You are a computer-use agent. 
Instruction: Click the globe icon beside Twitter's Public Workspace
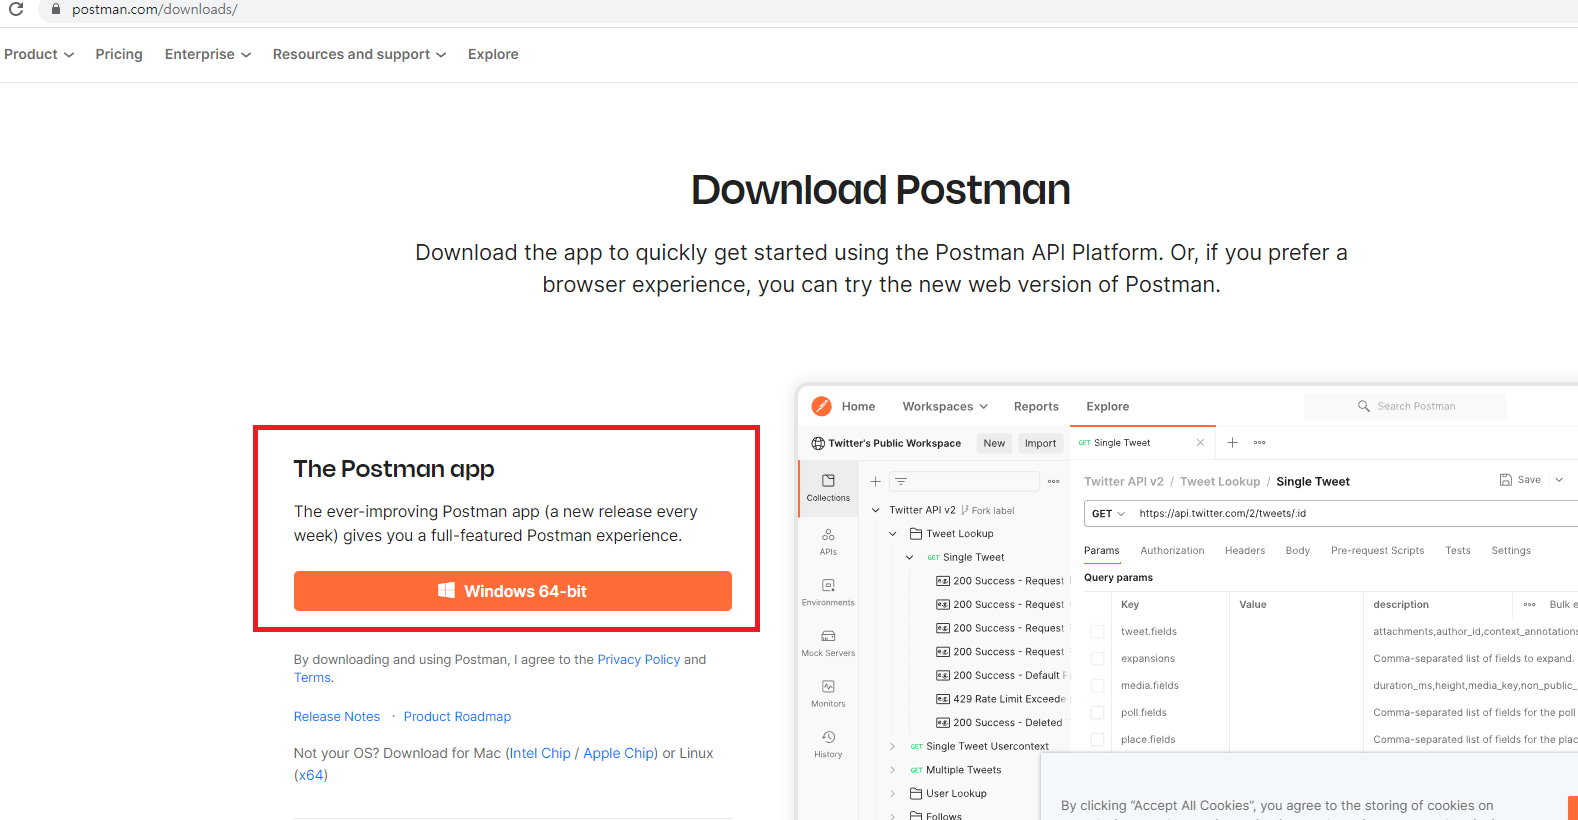click(819, 443)
